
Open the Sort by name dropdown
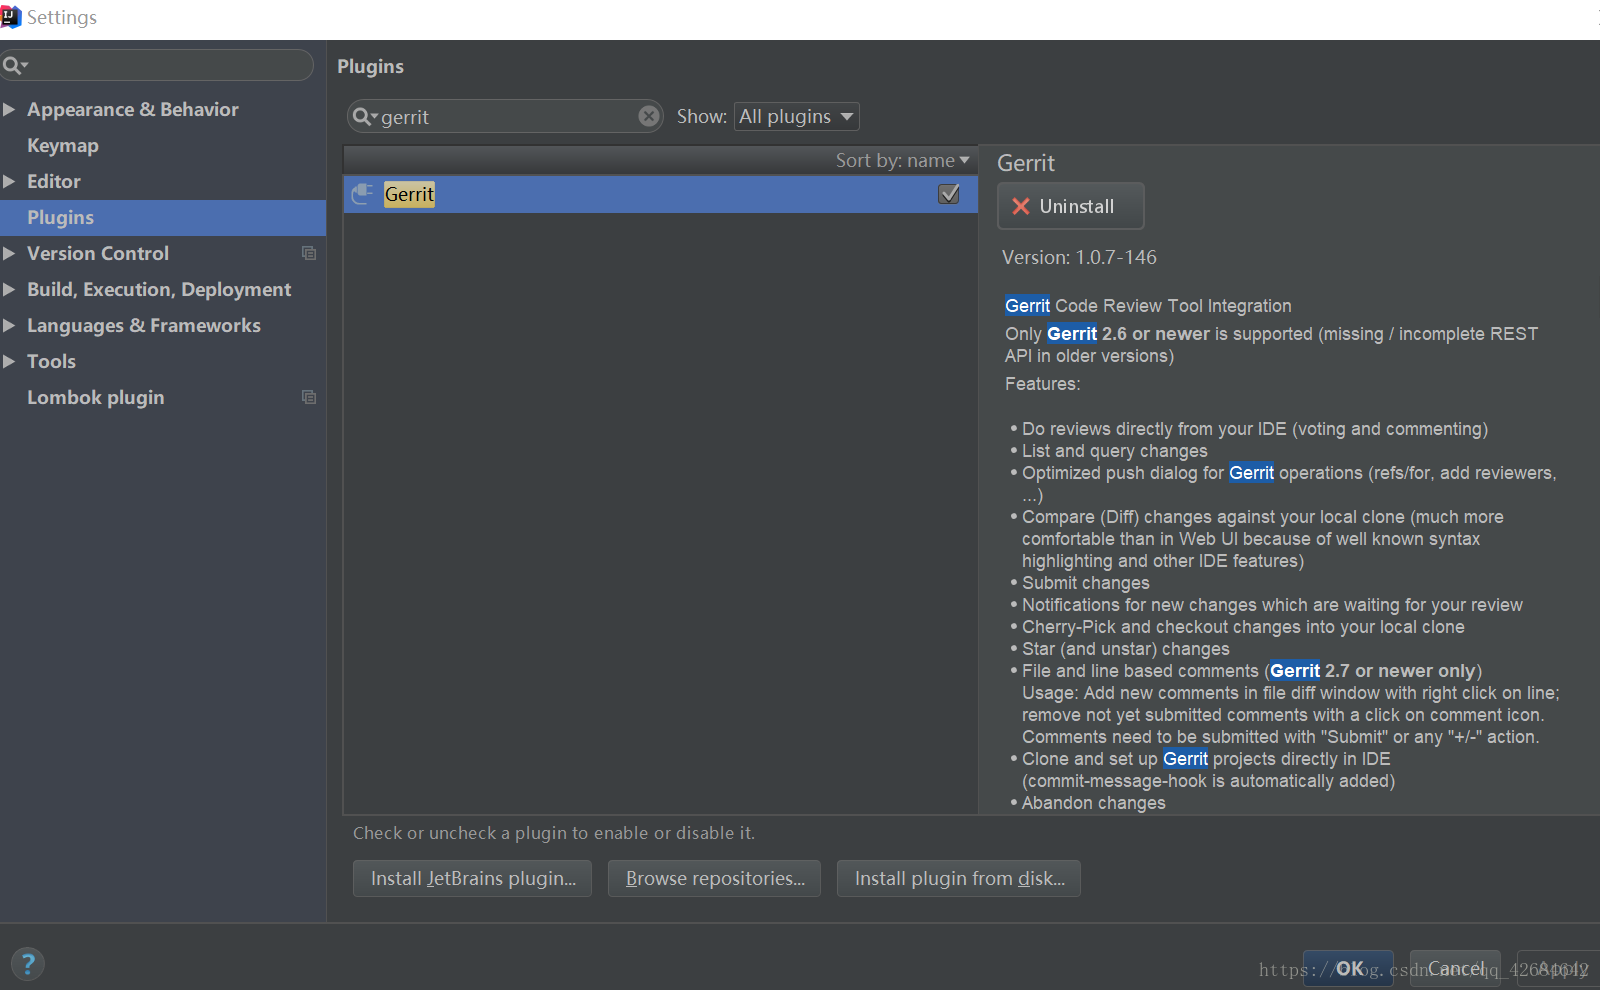click(x=902, y=160)
